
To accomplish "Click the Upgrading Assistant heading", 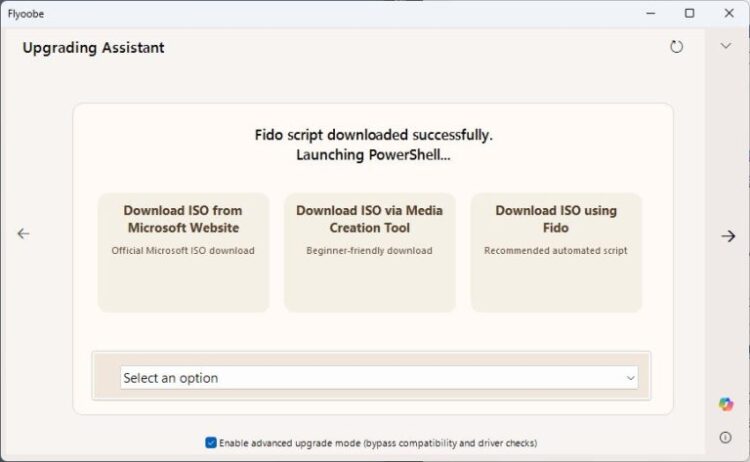I will tap(93, 48).
